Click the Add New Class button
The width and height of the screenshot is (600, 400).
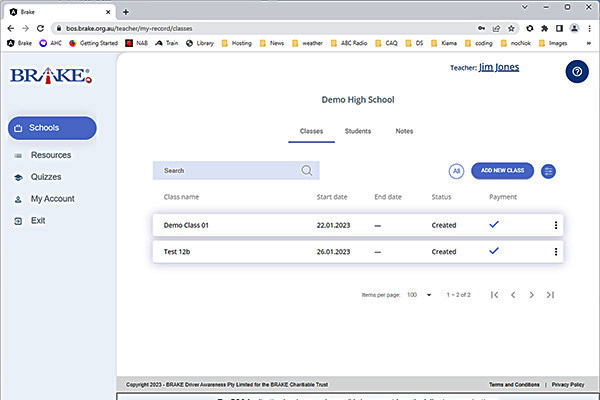click(502, 171)
